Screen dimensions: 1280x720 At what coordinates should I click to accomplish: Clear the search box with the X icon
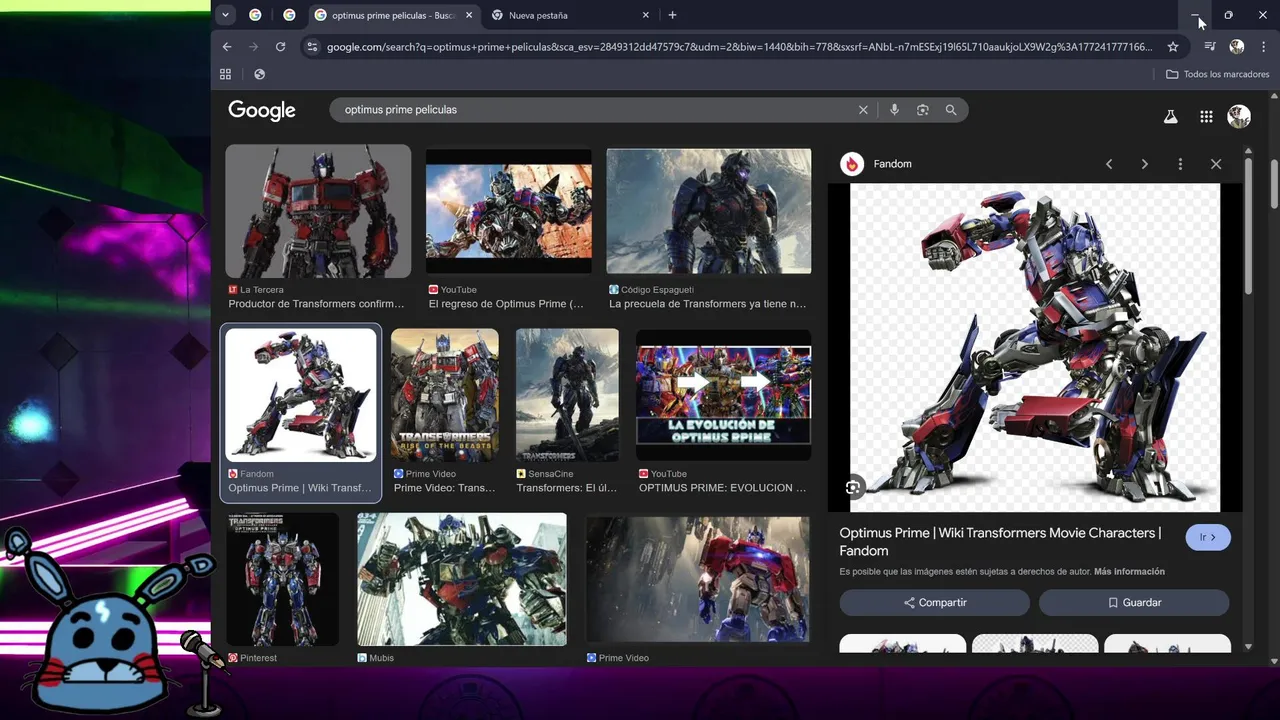pos(863,110)
